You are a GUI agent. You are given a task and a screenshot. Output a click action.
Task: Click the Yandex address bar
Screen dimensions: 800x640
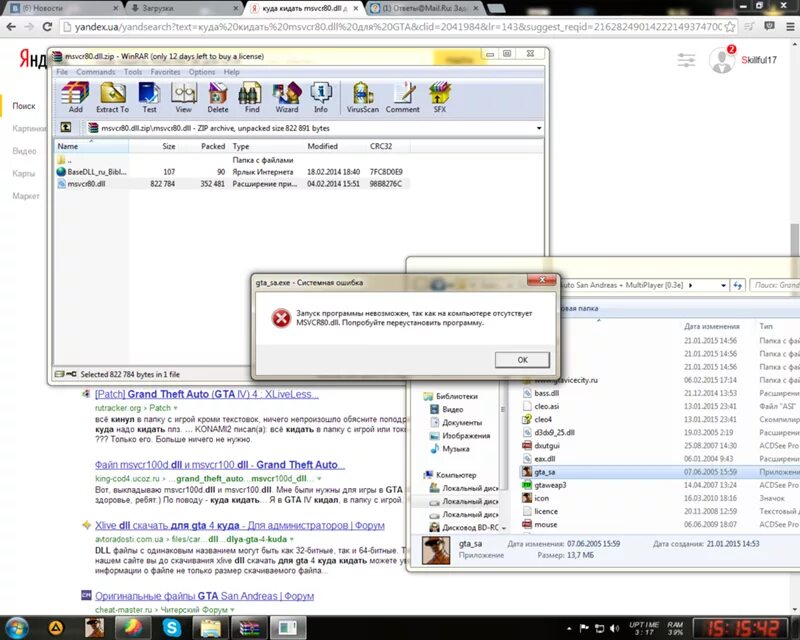point(398,27)
